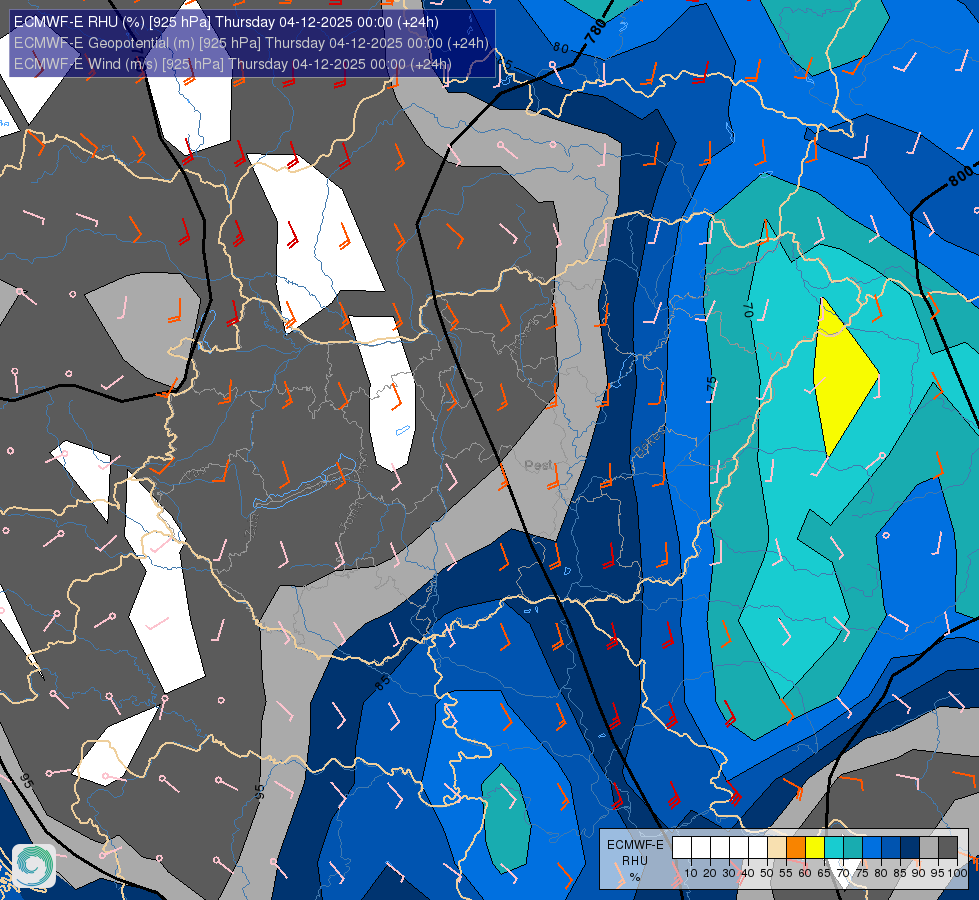Click the '780' geopotential contour label
This screenshot has height=900, width=979.
pyautogui.click(x=594, y=31)
